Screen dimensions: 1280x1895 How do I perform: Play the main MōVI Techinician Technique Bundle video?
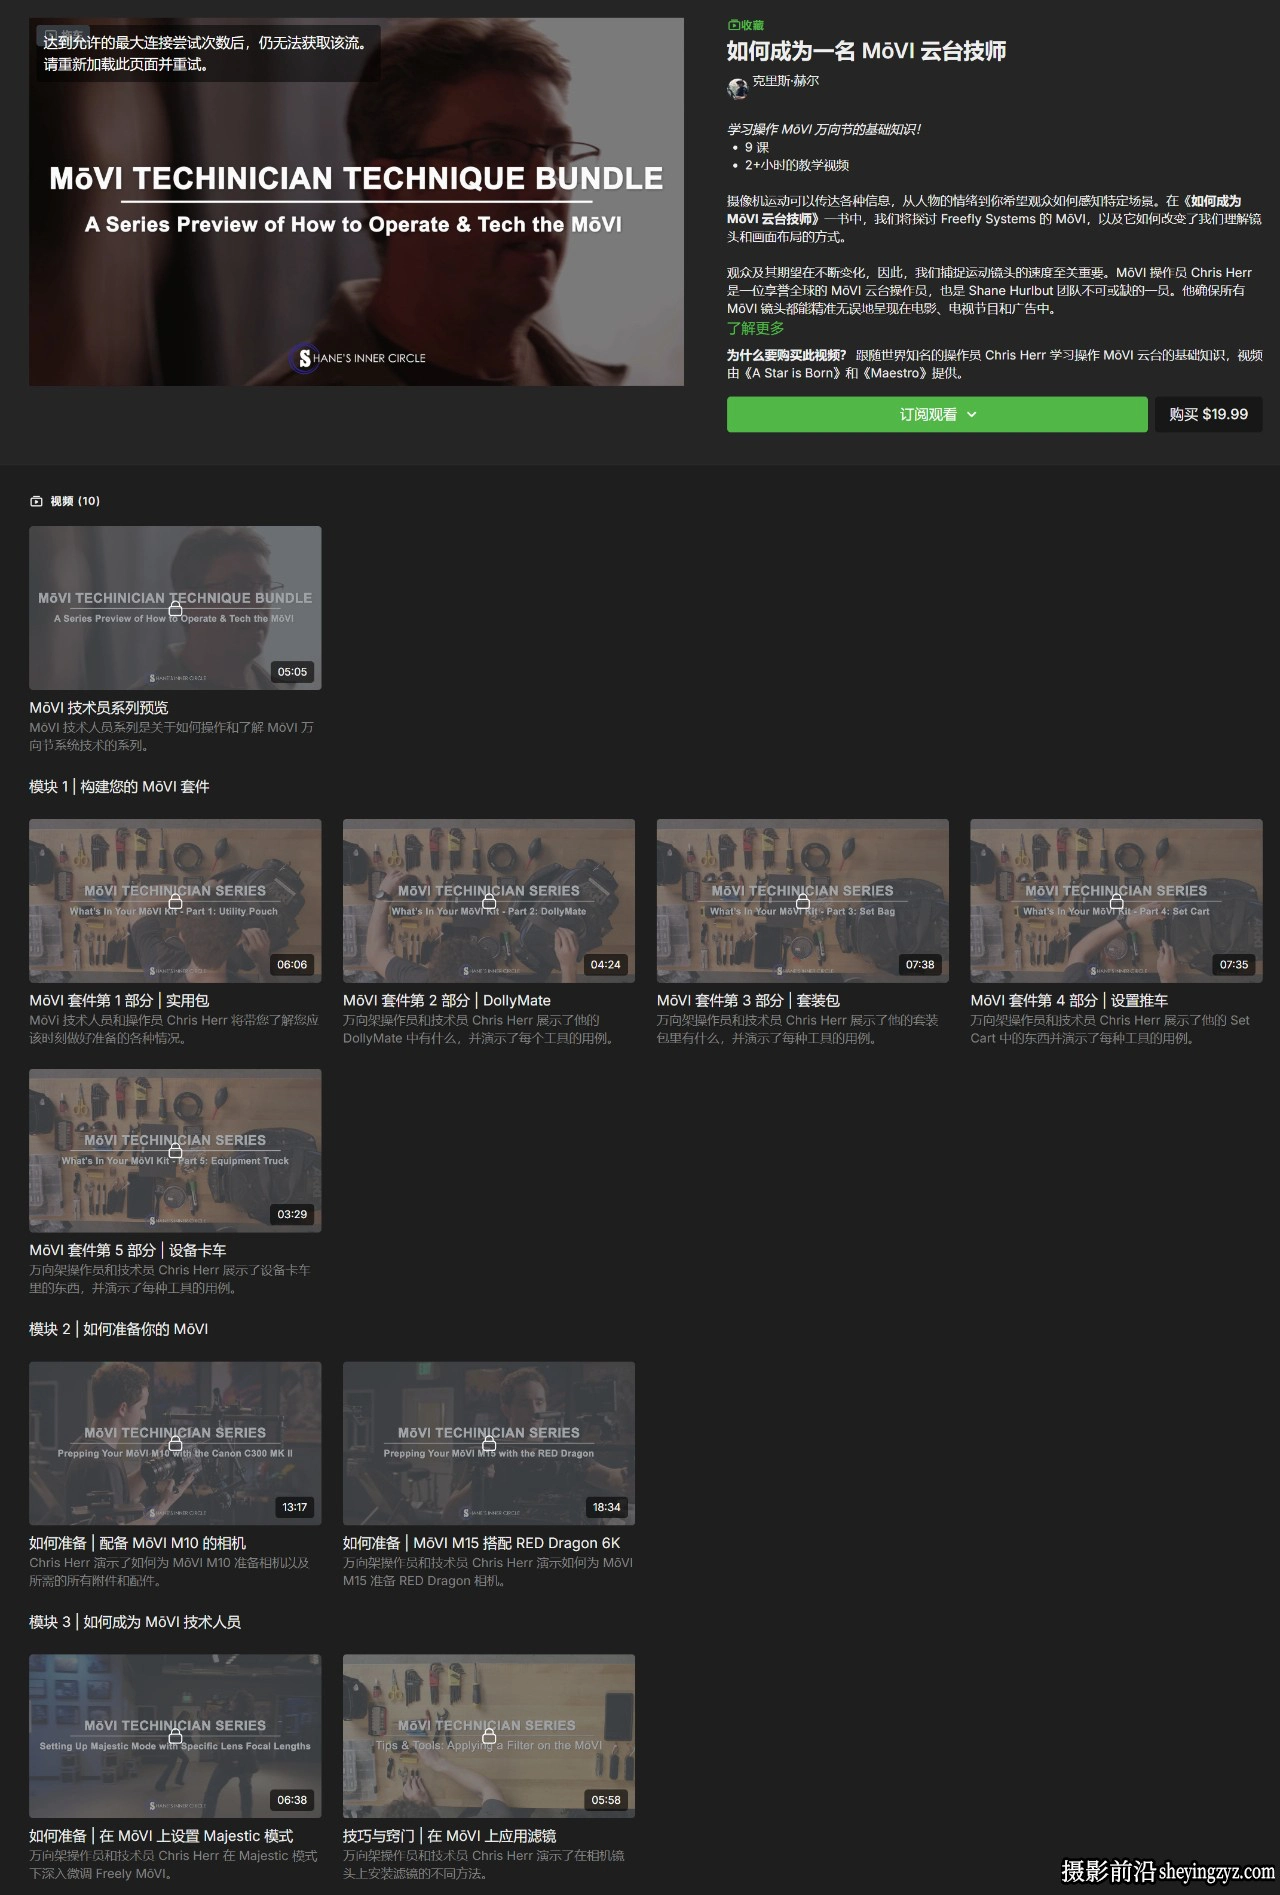click(356, 202)
